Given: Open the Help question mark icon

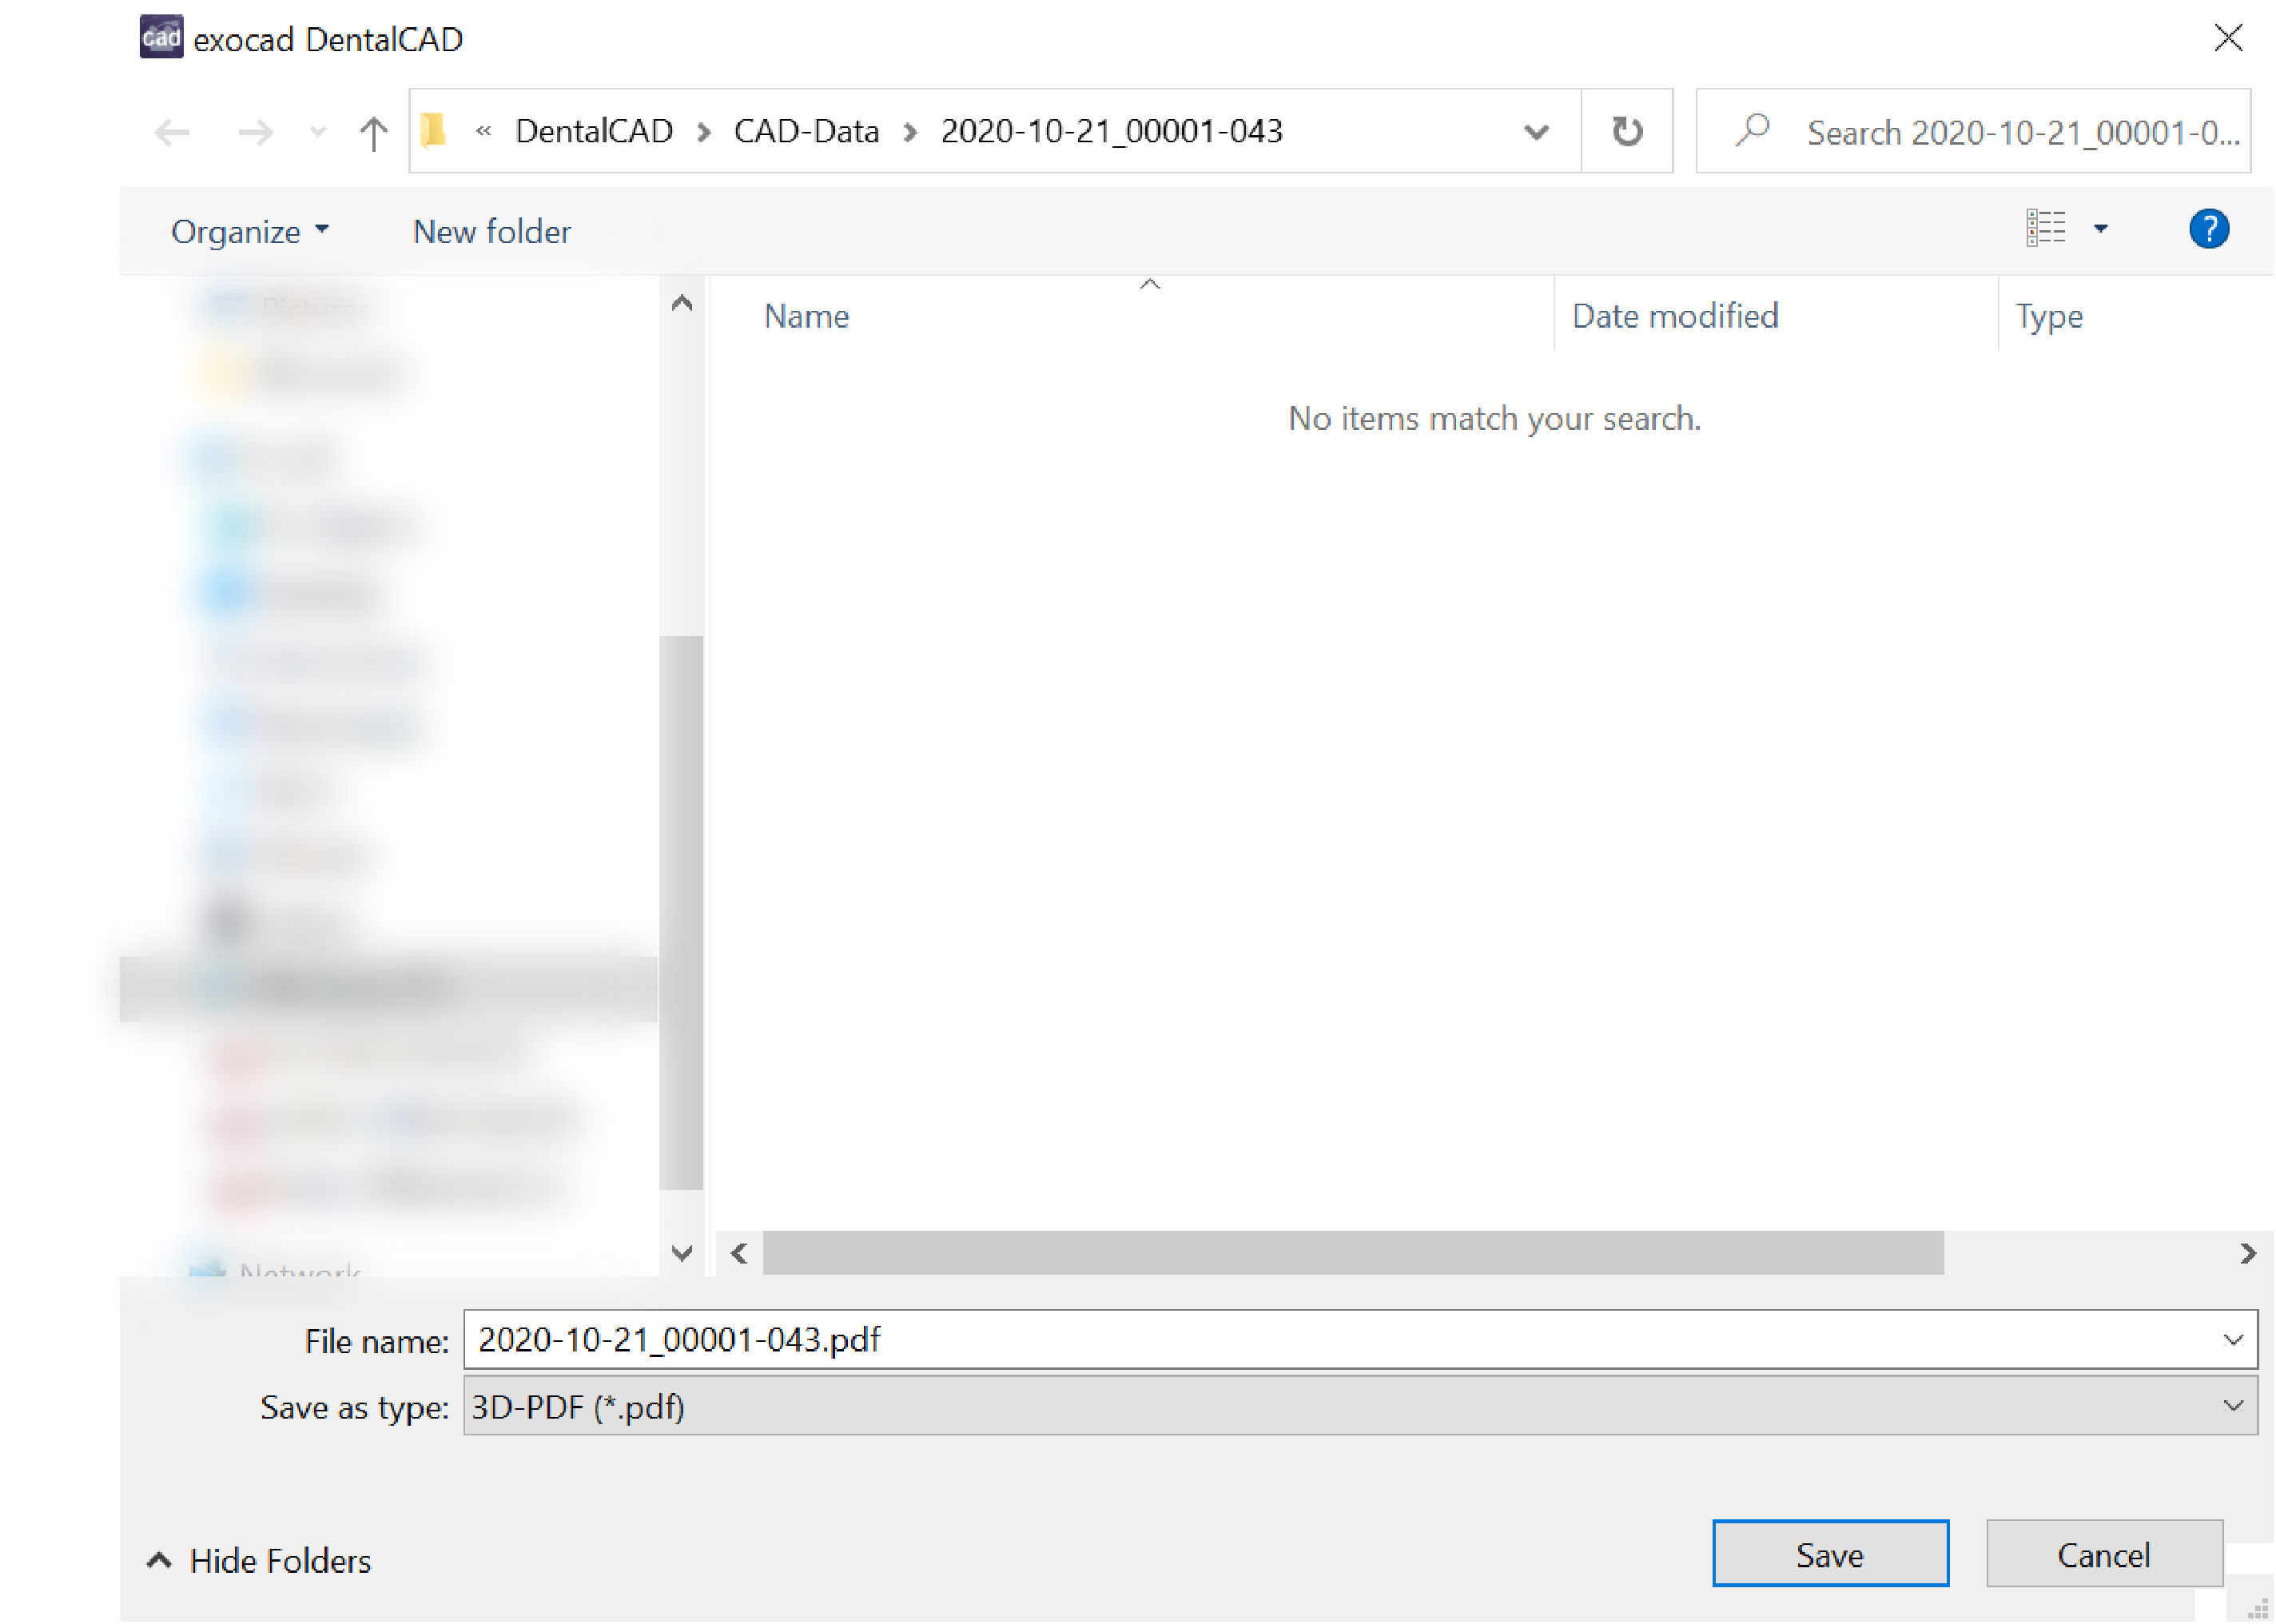Looking at the screenshot, I should 2209,229.
